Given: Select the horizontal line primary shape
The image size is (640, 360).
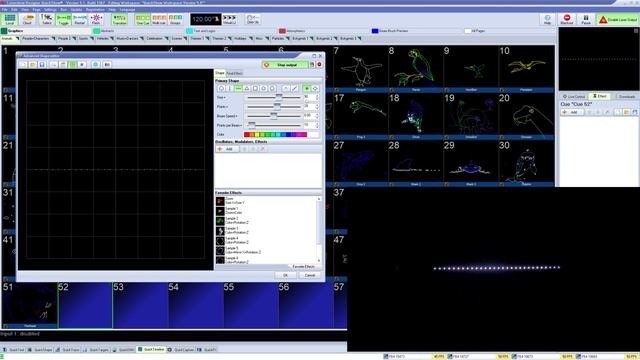Looking at the screenshot, I should 238,89.
